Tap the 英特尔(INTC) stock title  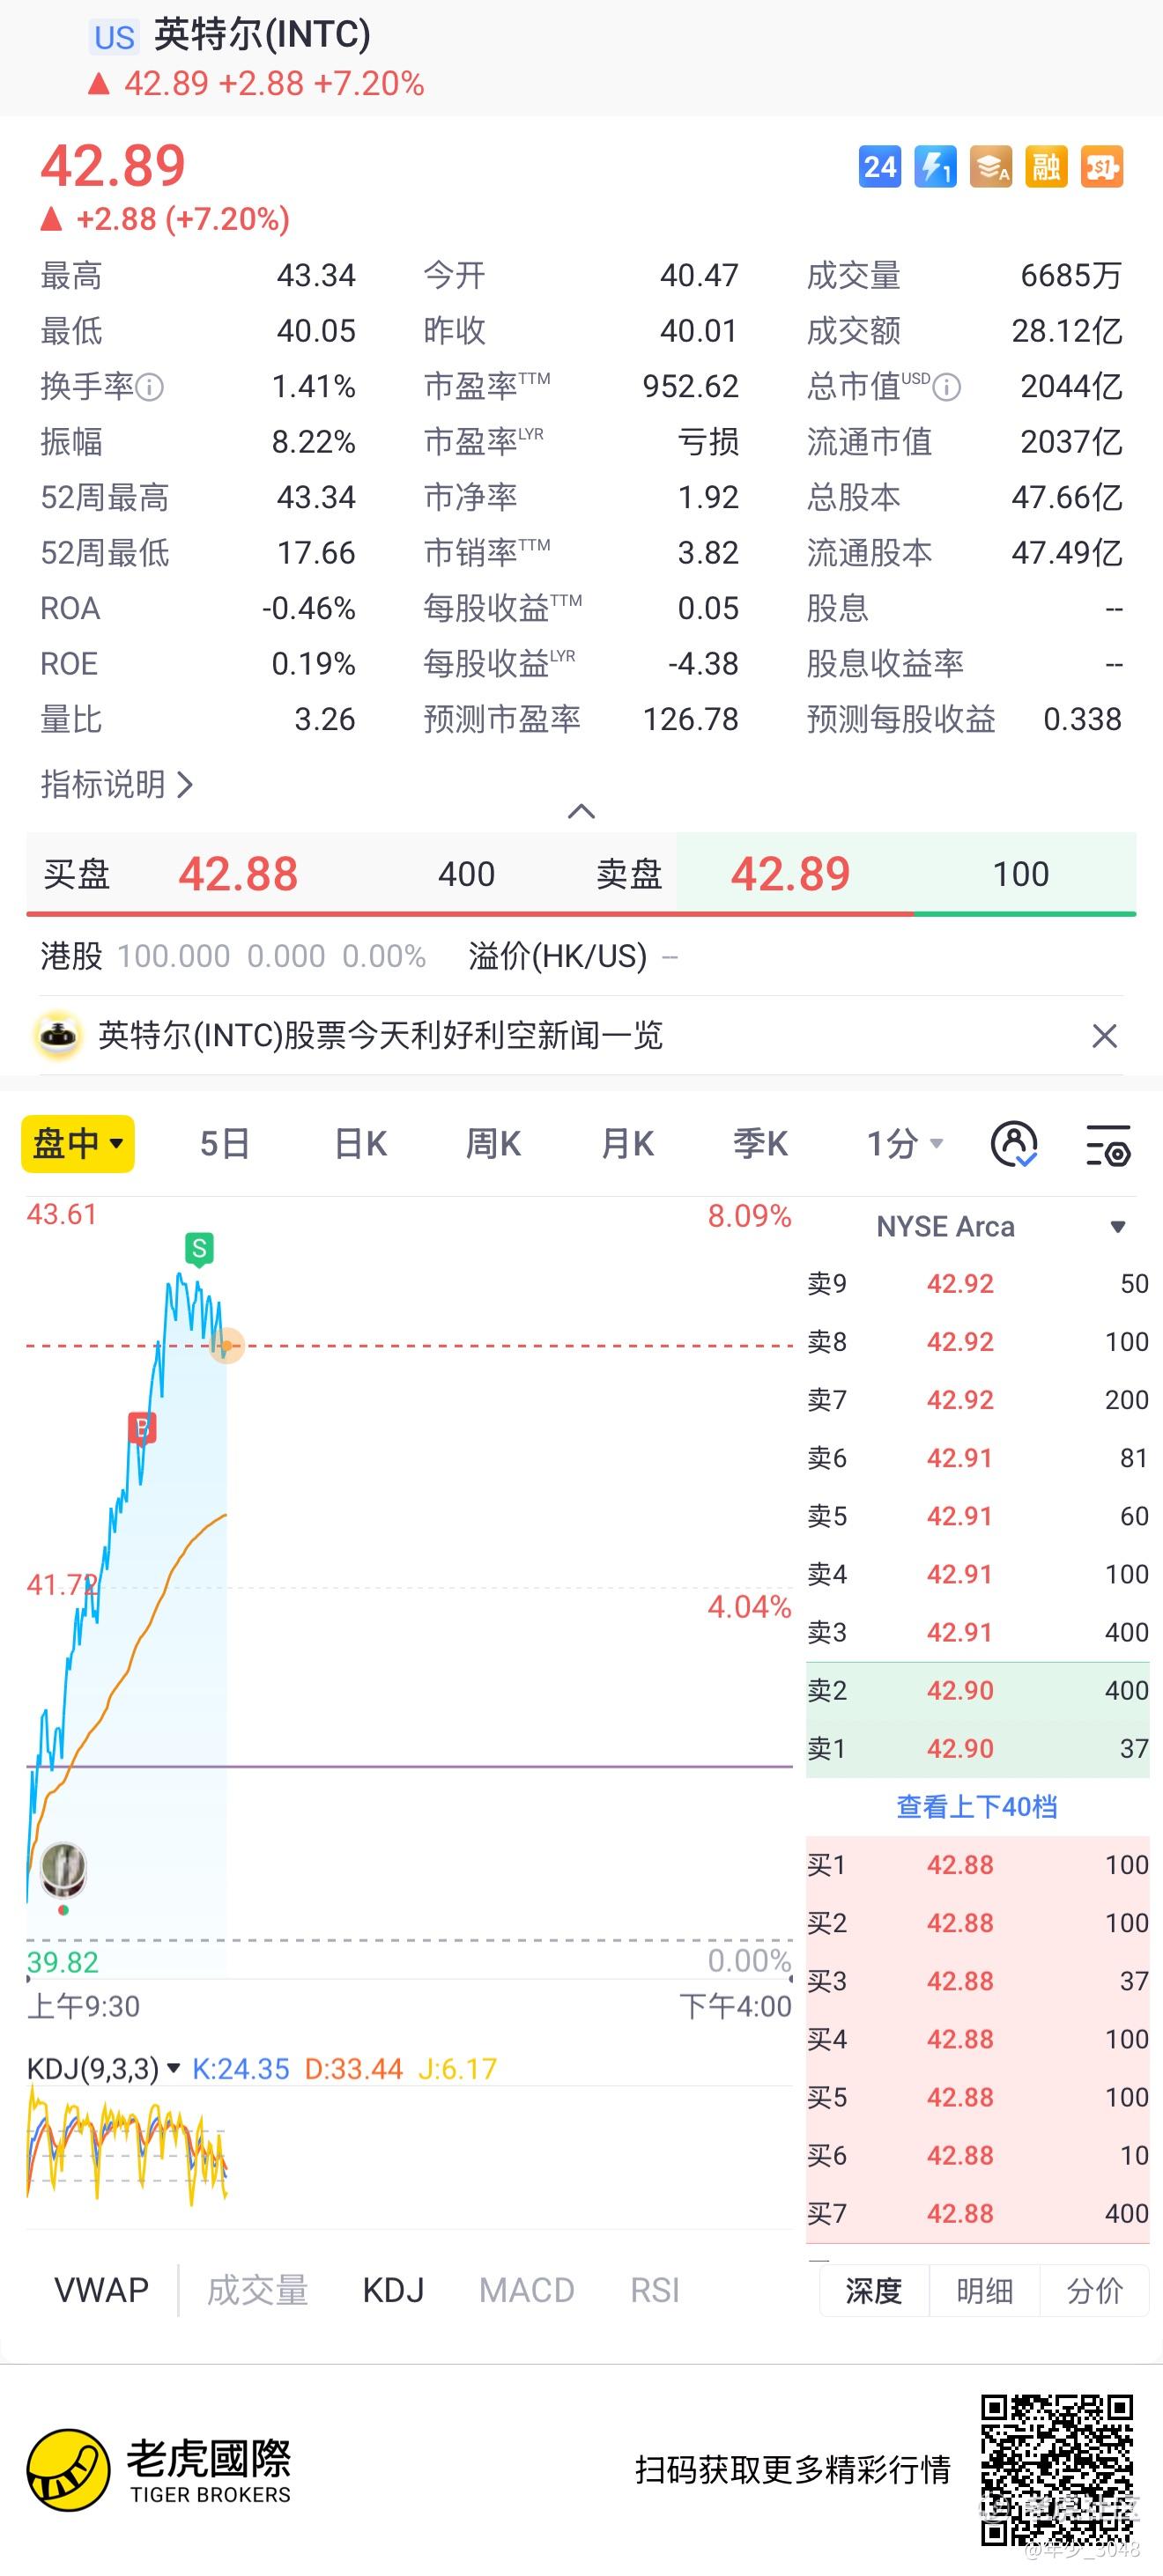pos(262,35)
